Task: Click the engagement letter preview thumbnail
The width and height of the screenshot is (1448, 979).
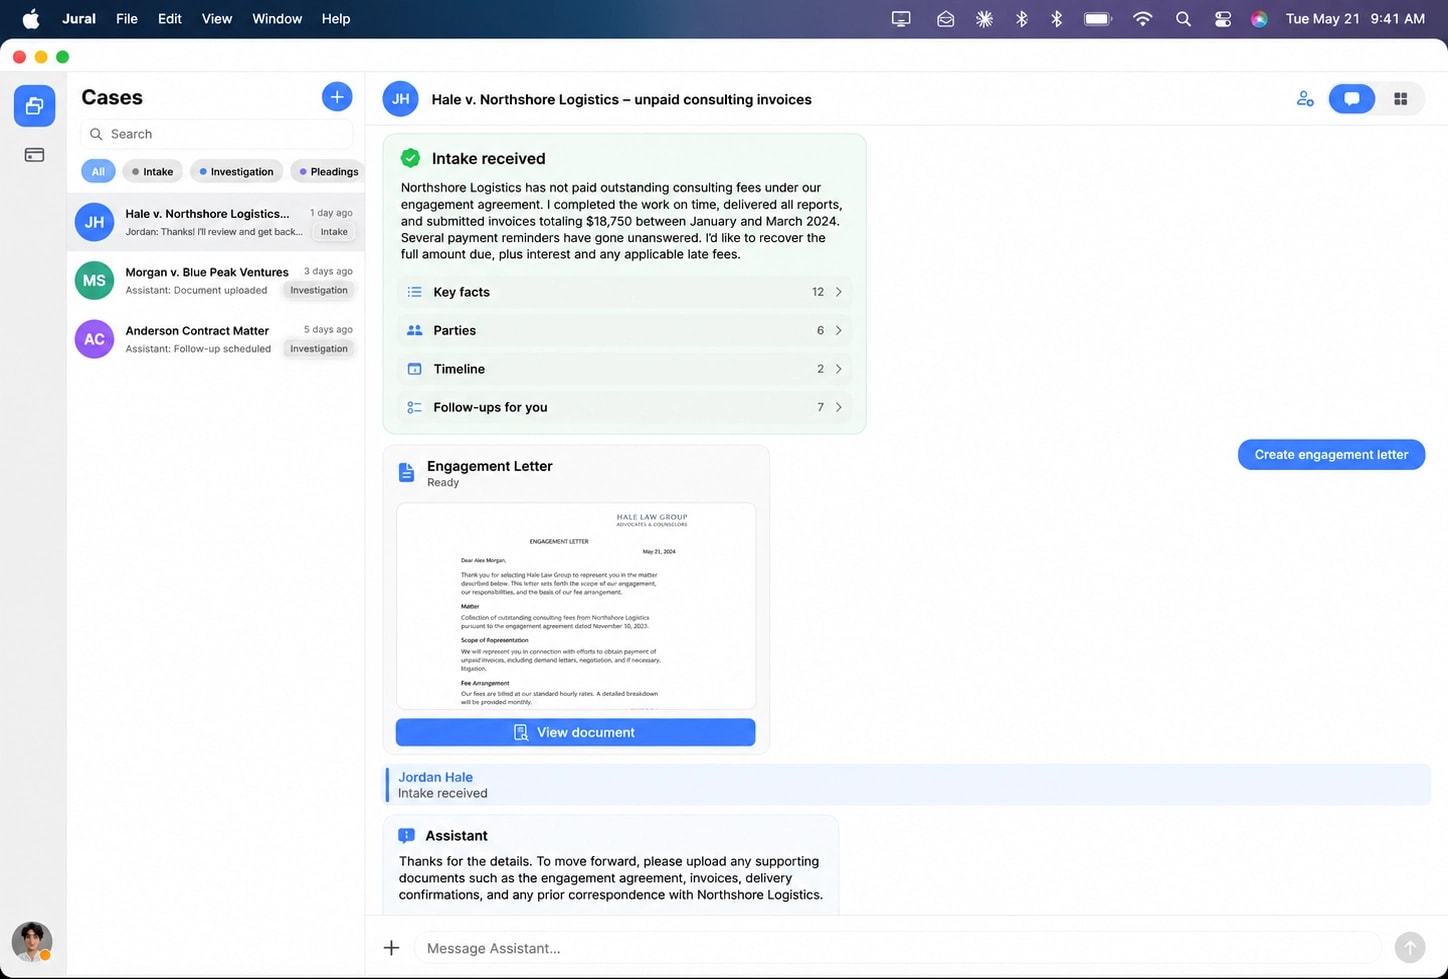Action: [x=576, y=606]
